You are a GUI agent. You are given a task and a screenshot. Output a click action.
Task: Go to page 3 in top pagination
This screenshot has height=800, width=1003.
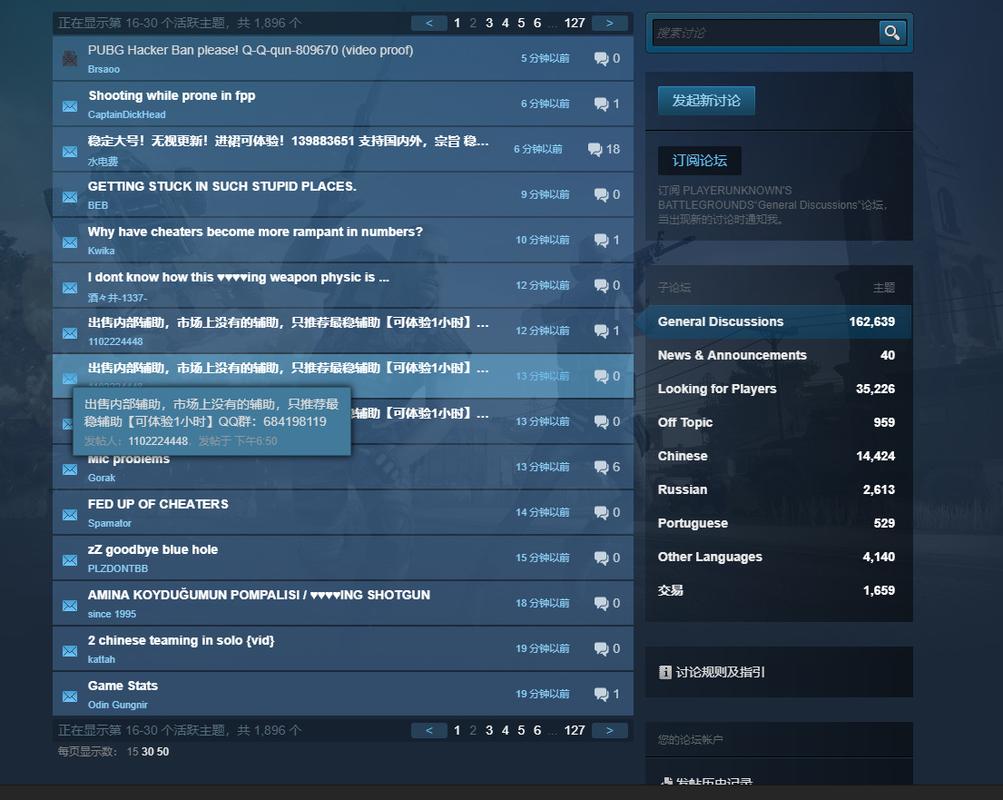pos(489,23)
